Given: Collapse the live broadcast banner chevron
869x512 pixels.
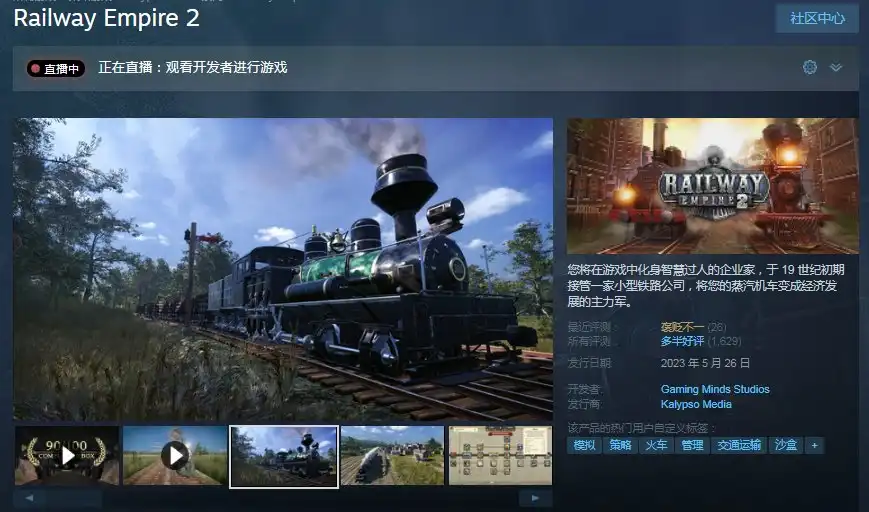Looking at the screenshot, I should pos(836,67).
